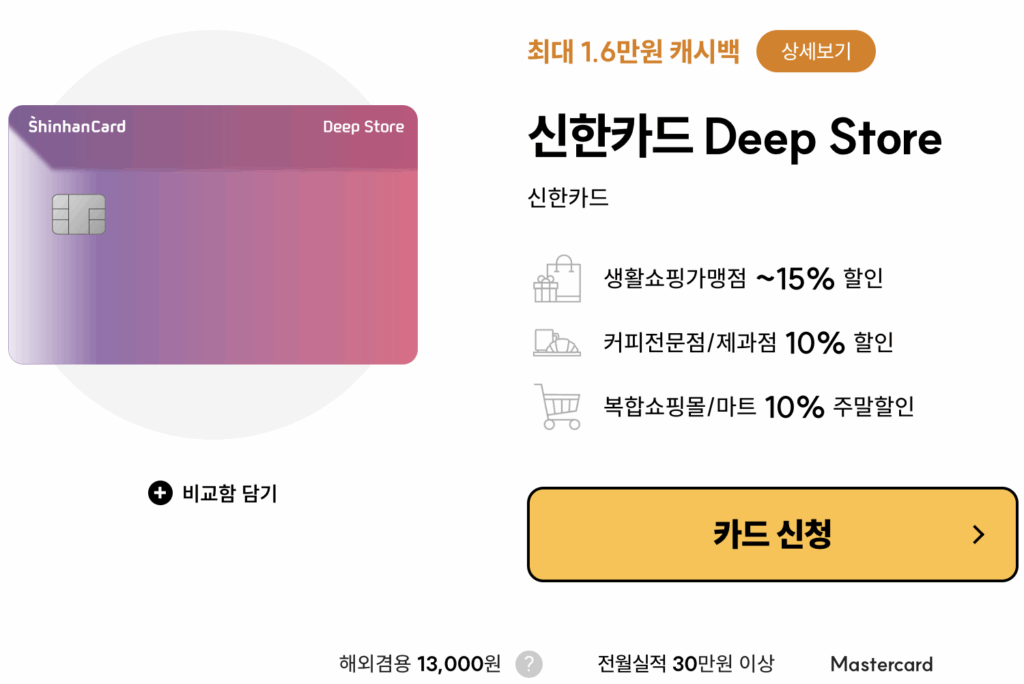Click the plus icon beside 비교함 담기
Screen dimensions: 1024x684
[x=160, y=493]
